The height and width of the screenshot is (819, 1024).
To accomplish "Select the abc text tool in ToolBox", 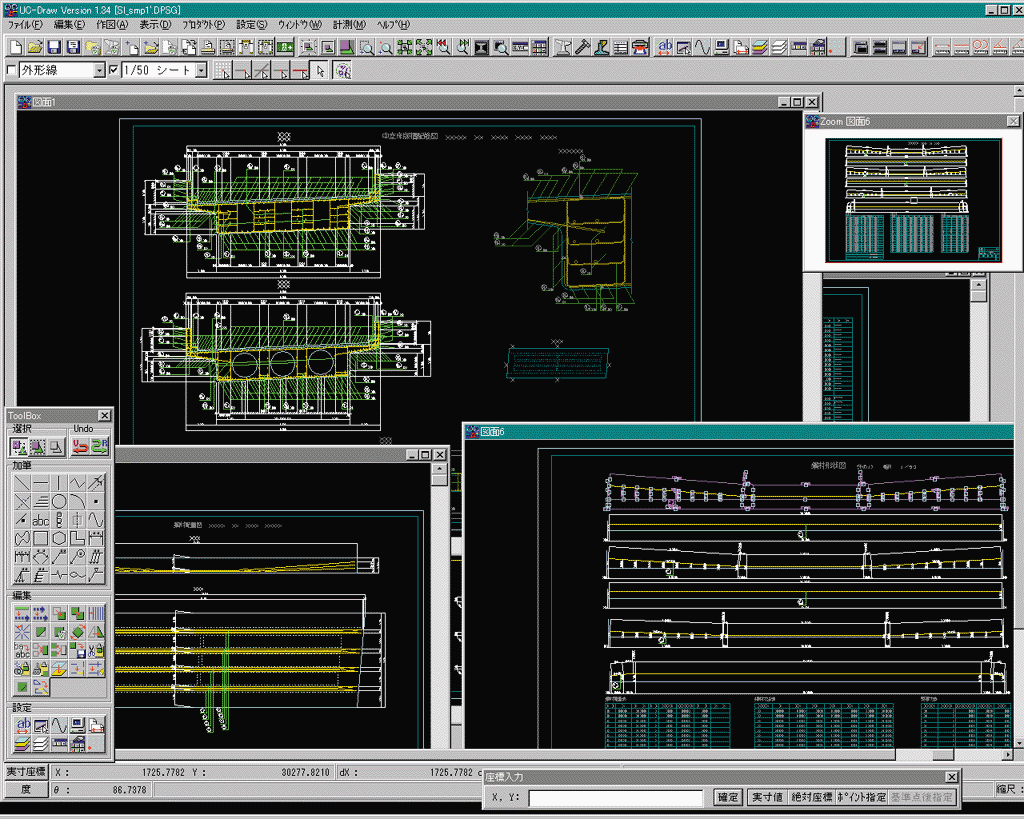I will (40, 519).
